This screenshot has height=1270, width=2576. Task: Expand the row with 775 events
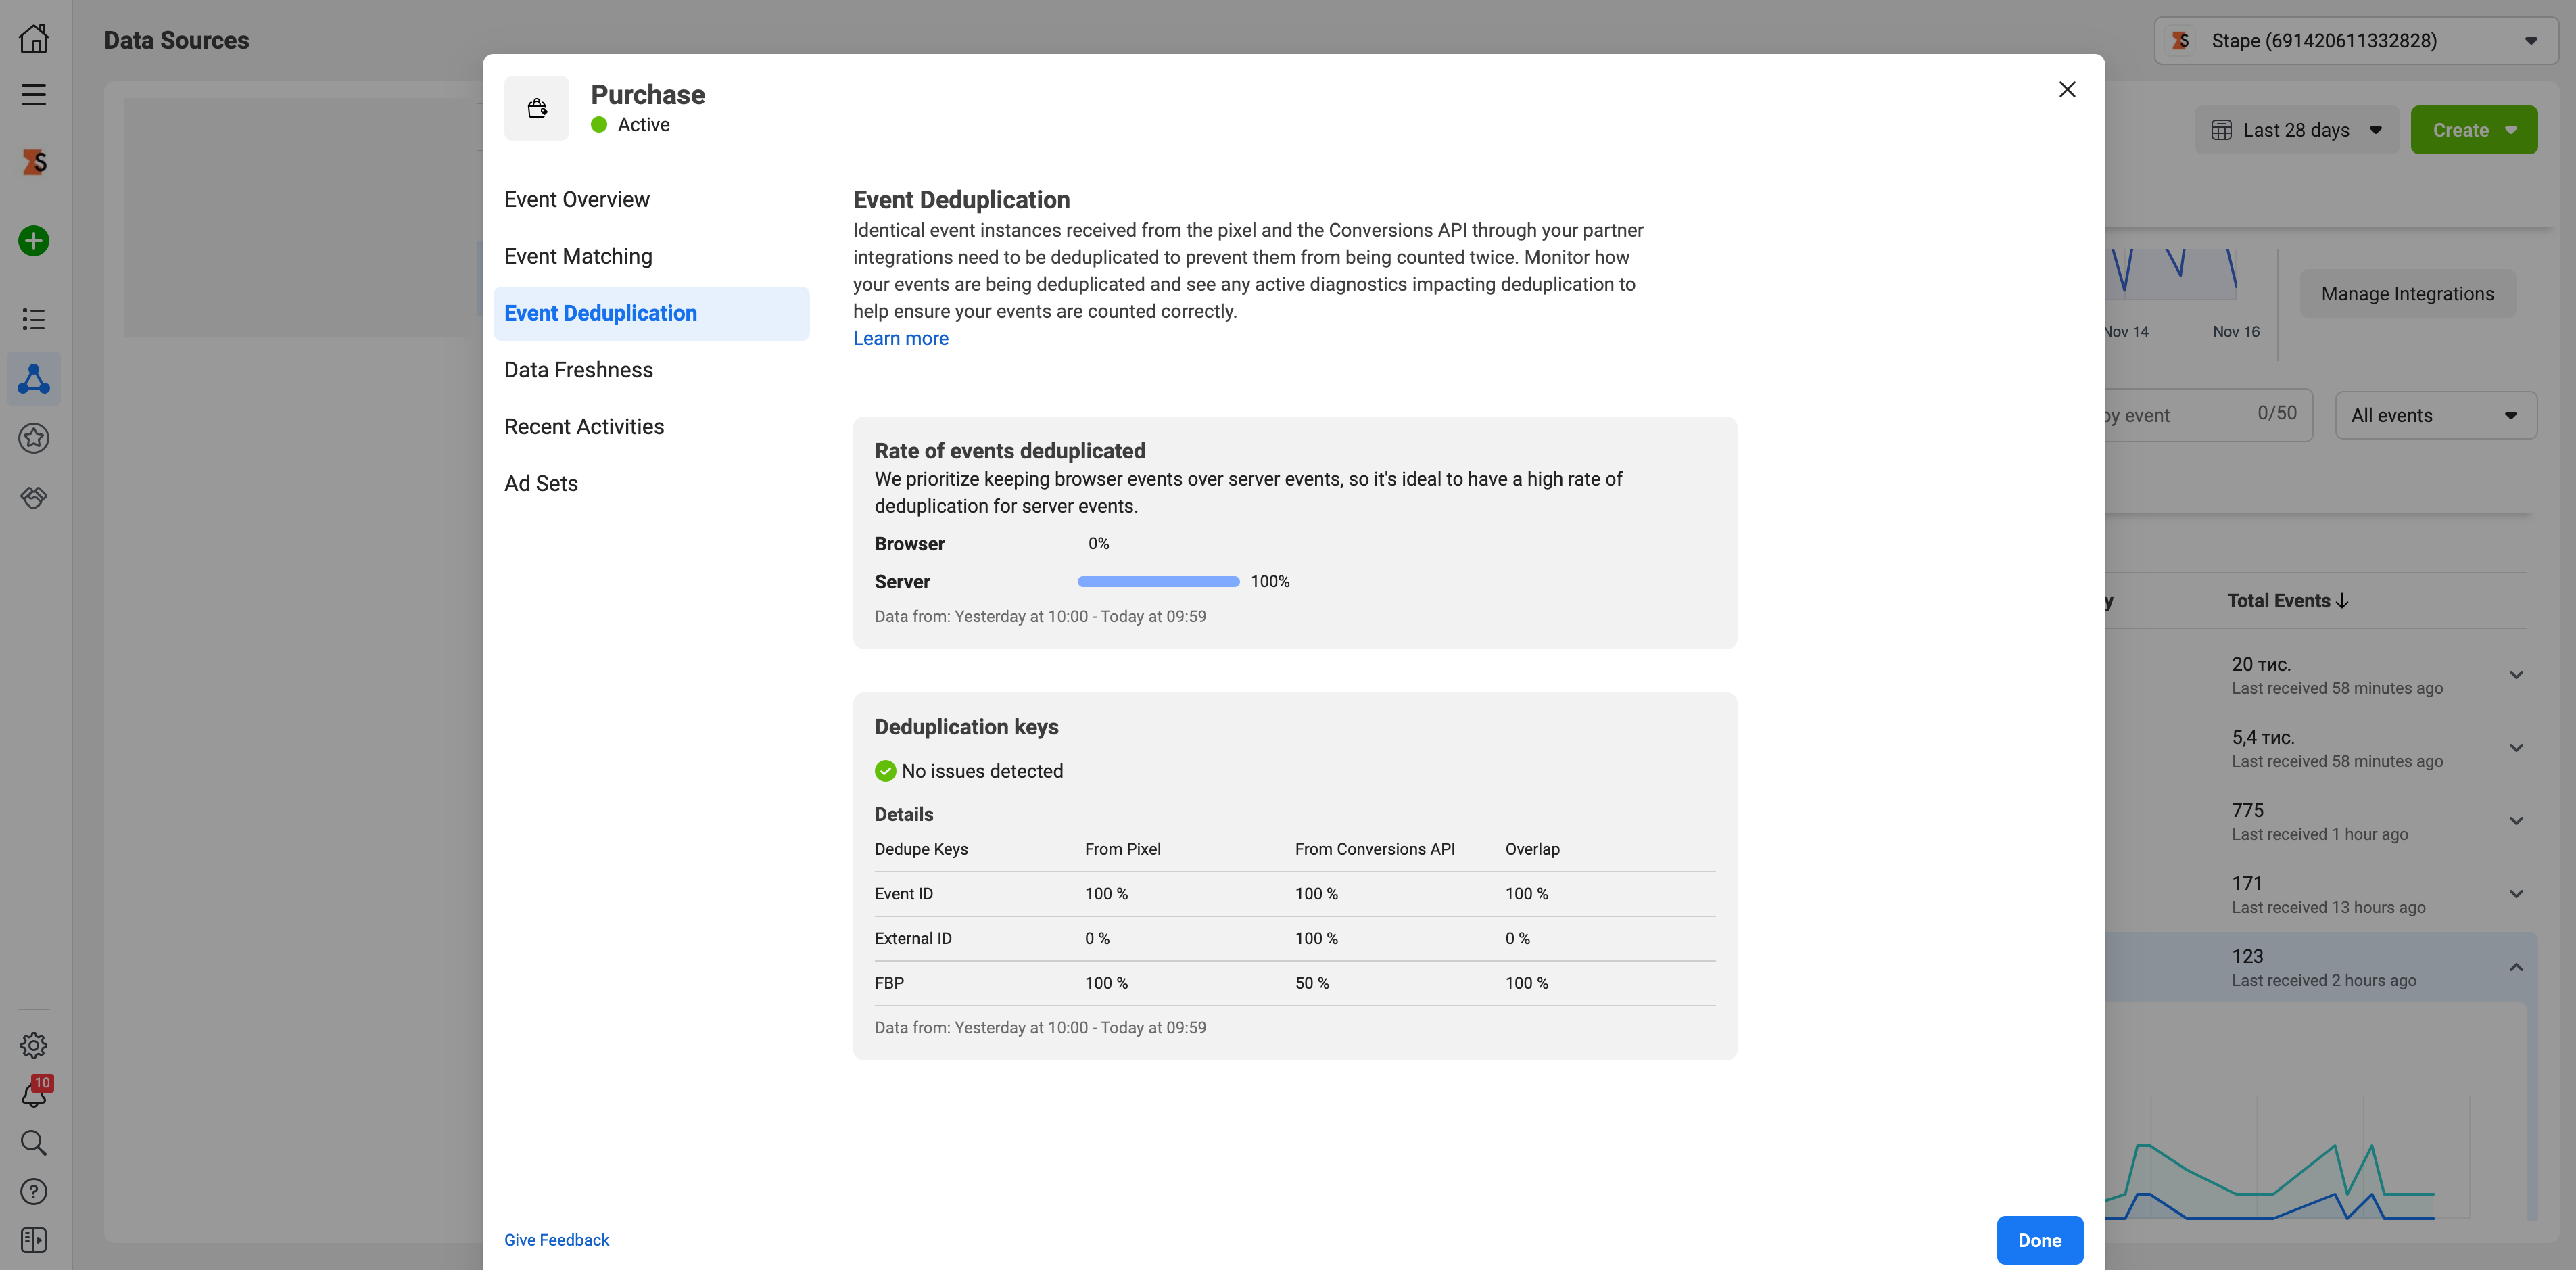[2516, 821]
